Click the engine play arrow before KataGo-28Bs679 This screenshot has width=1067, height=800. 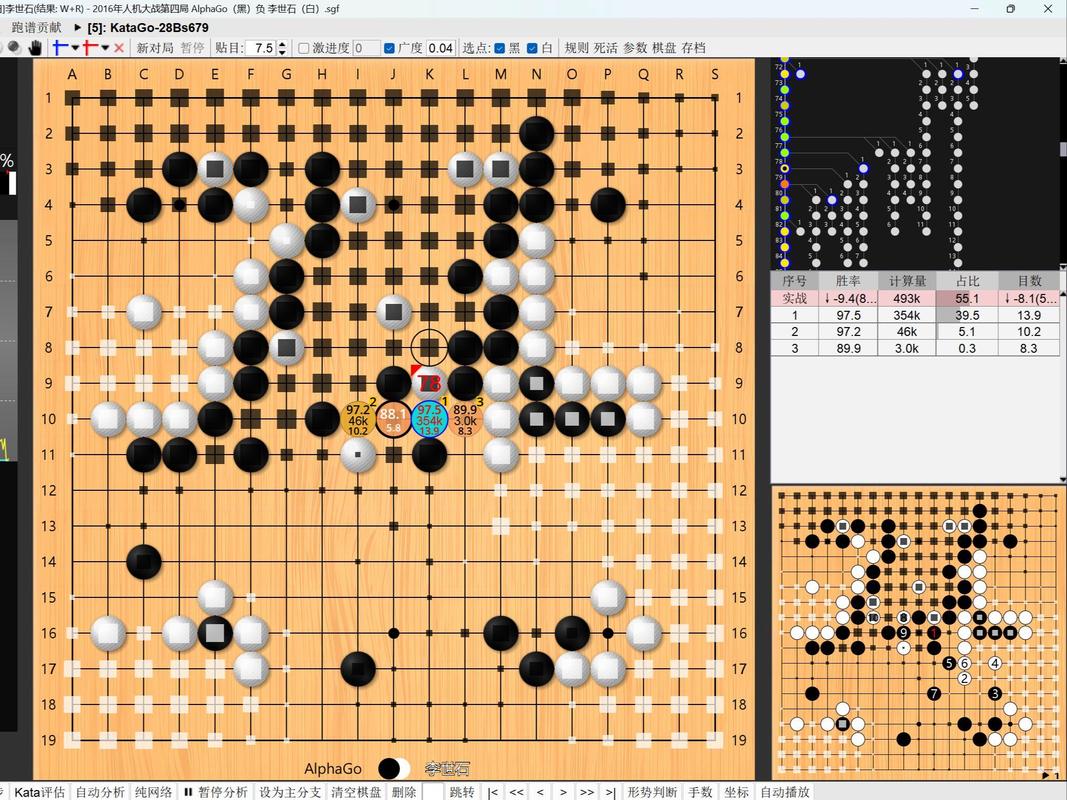78,28
